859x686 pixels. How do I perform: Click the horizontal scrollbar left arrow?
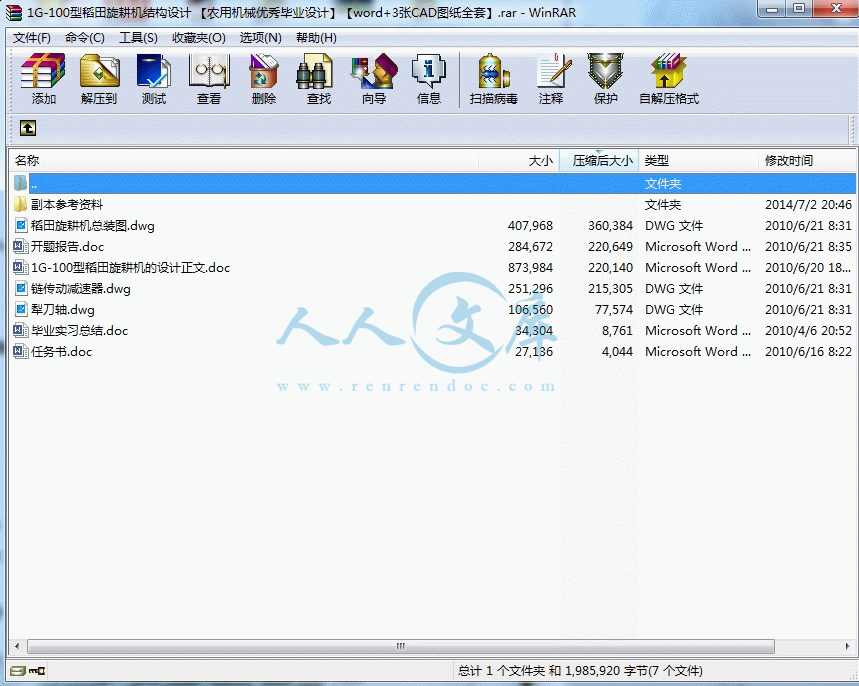point(17,647)
